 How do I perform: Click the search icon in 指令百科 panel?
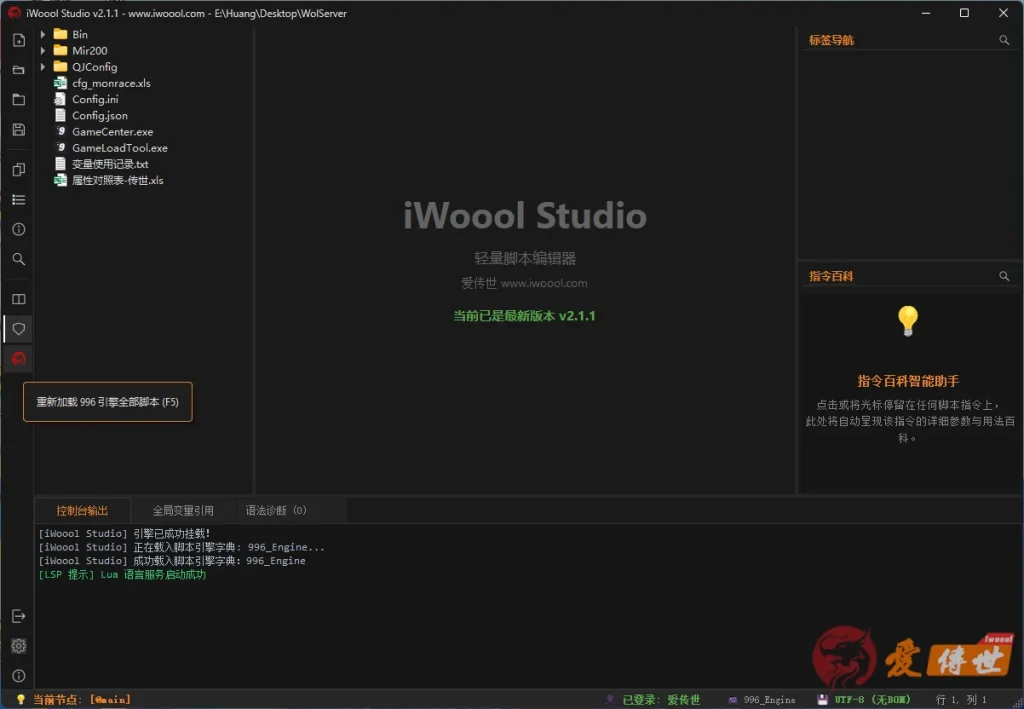tap(1004, 276)
